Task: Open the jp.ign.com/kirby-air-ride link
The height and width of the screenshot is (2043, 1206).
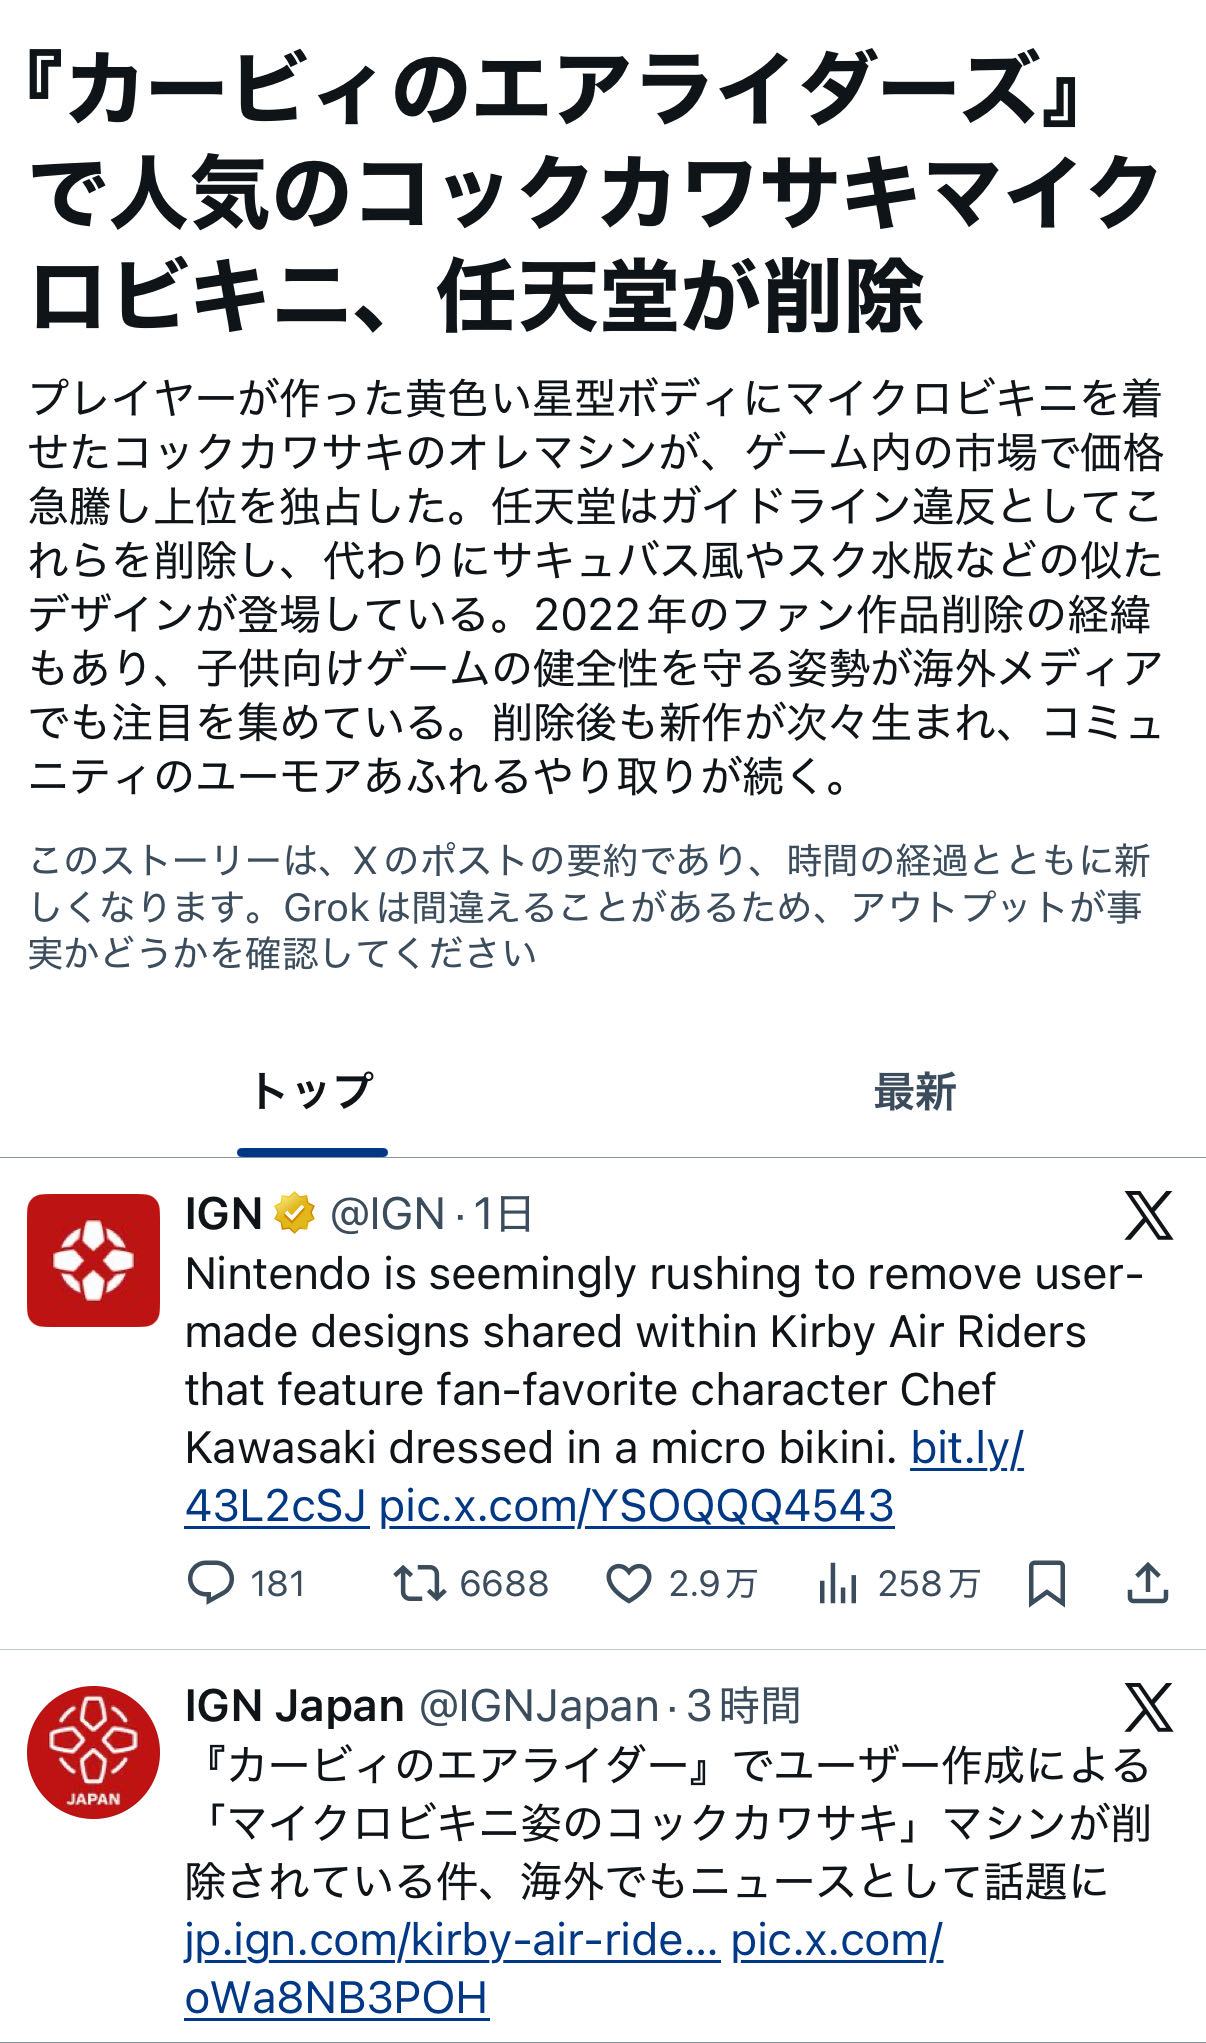Action: [452, 1941]
